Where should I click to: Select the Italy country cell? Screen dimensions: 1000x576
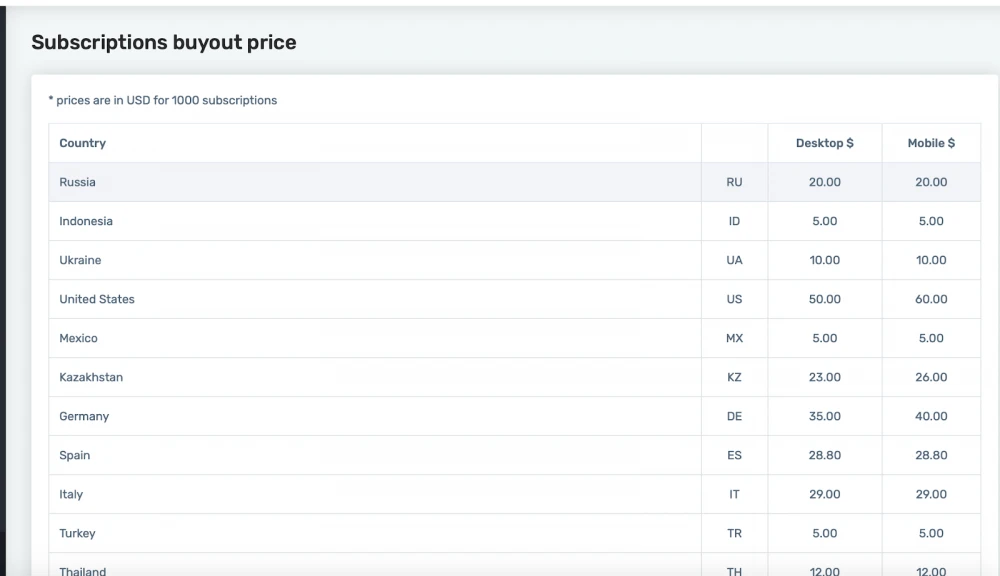[x=375, y=494]
